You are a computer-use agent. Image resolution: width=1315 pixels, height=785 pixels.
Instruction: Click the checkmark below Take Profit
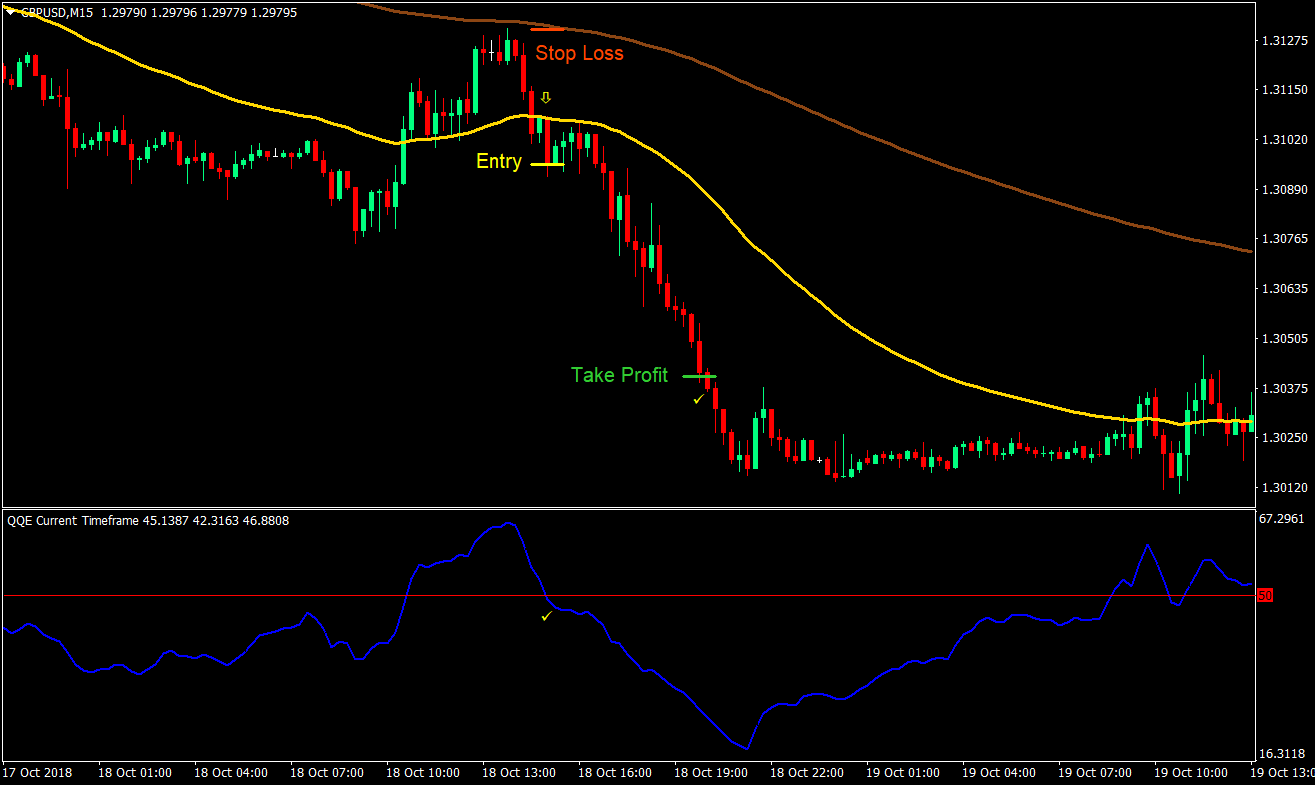pyautogui.click(x=700, y=397)
